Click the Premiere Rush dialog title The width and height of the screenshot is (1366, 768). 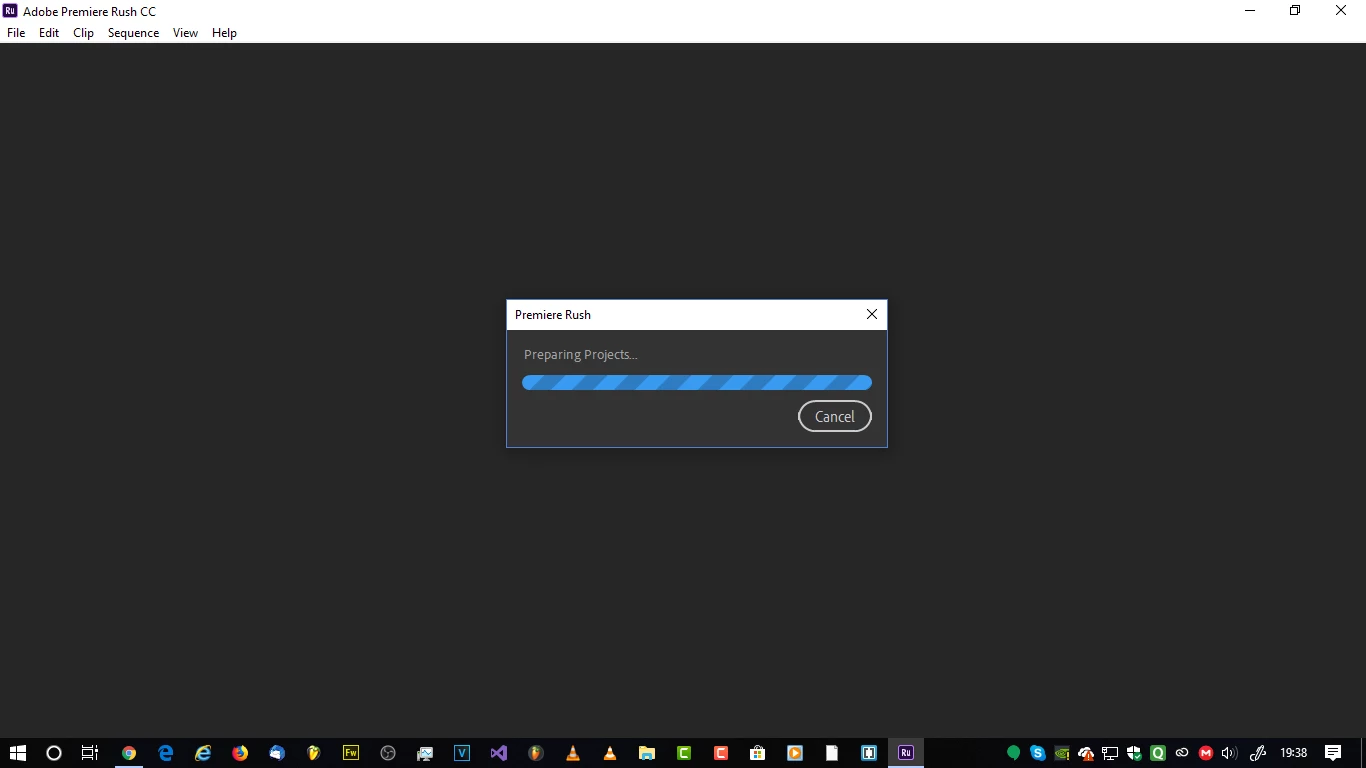point(552,314)
